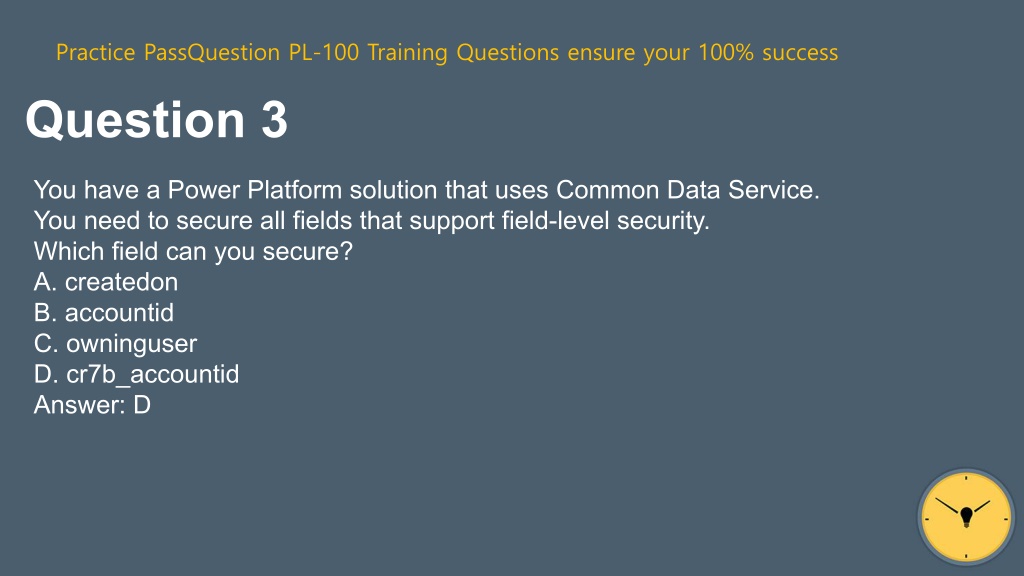Screen dimensions: 1024x576
Task: Click the lightbulb in the clock center
Action: coord(967,517)
